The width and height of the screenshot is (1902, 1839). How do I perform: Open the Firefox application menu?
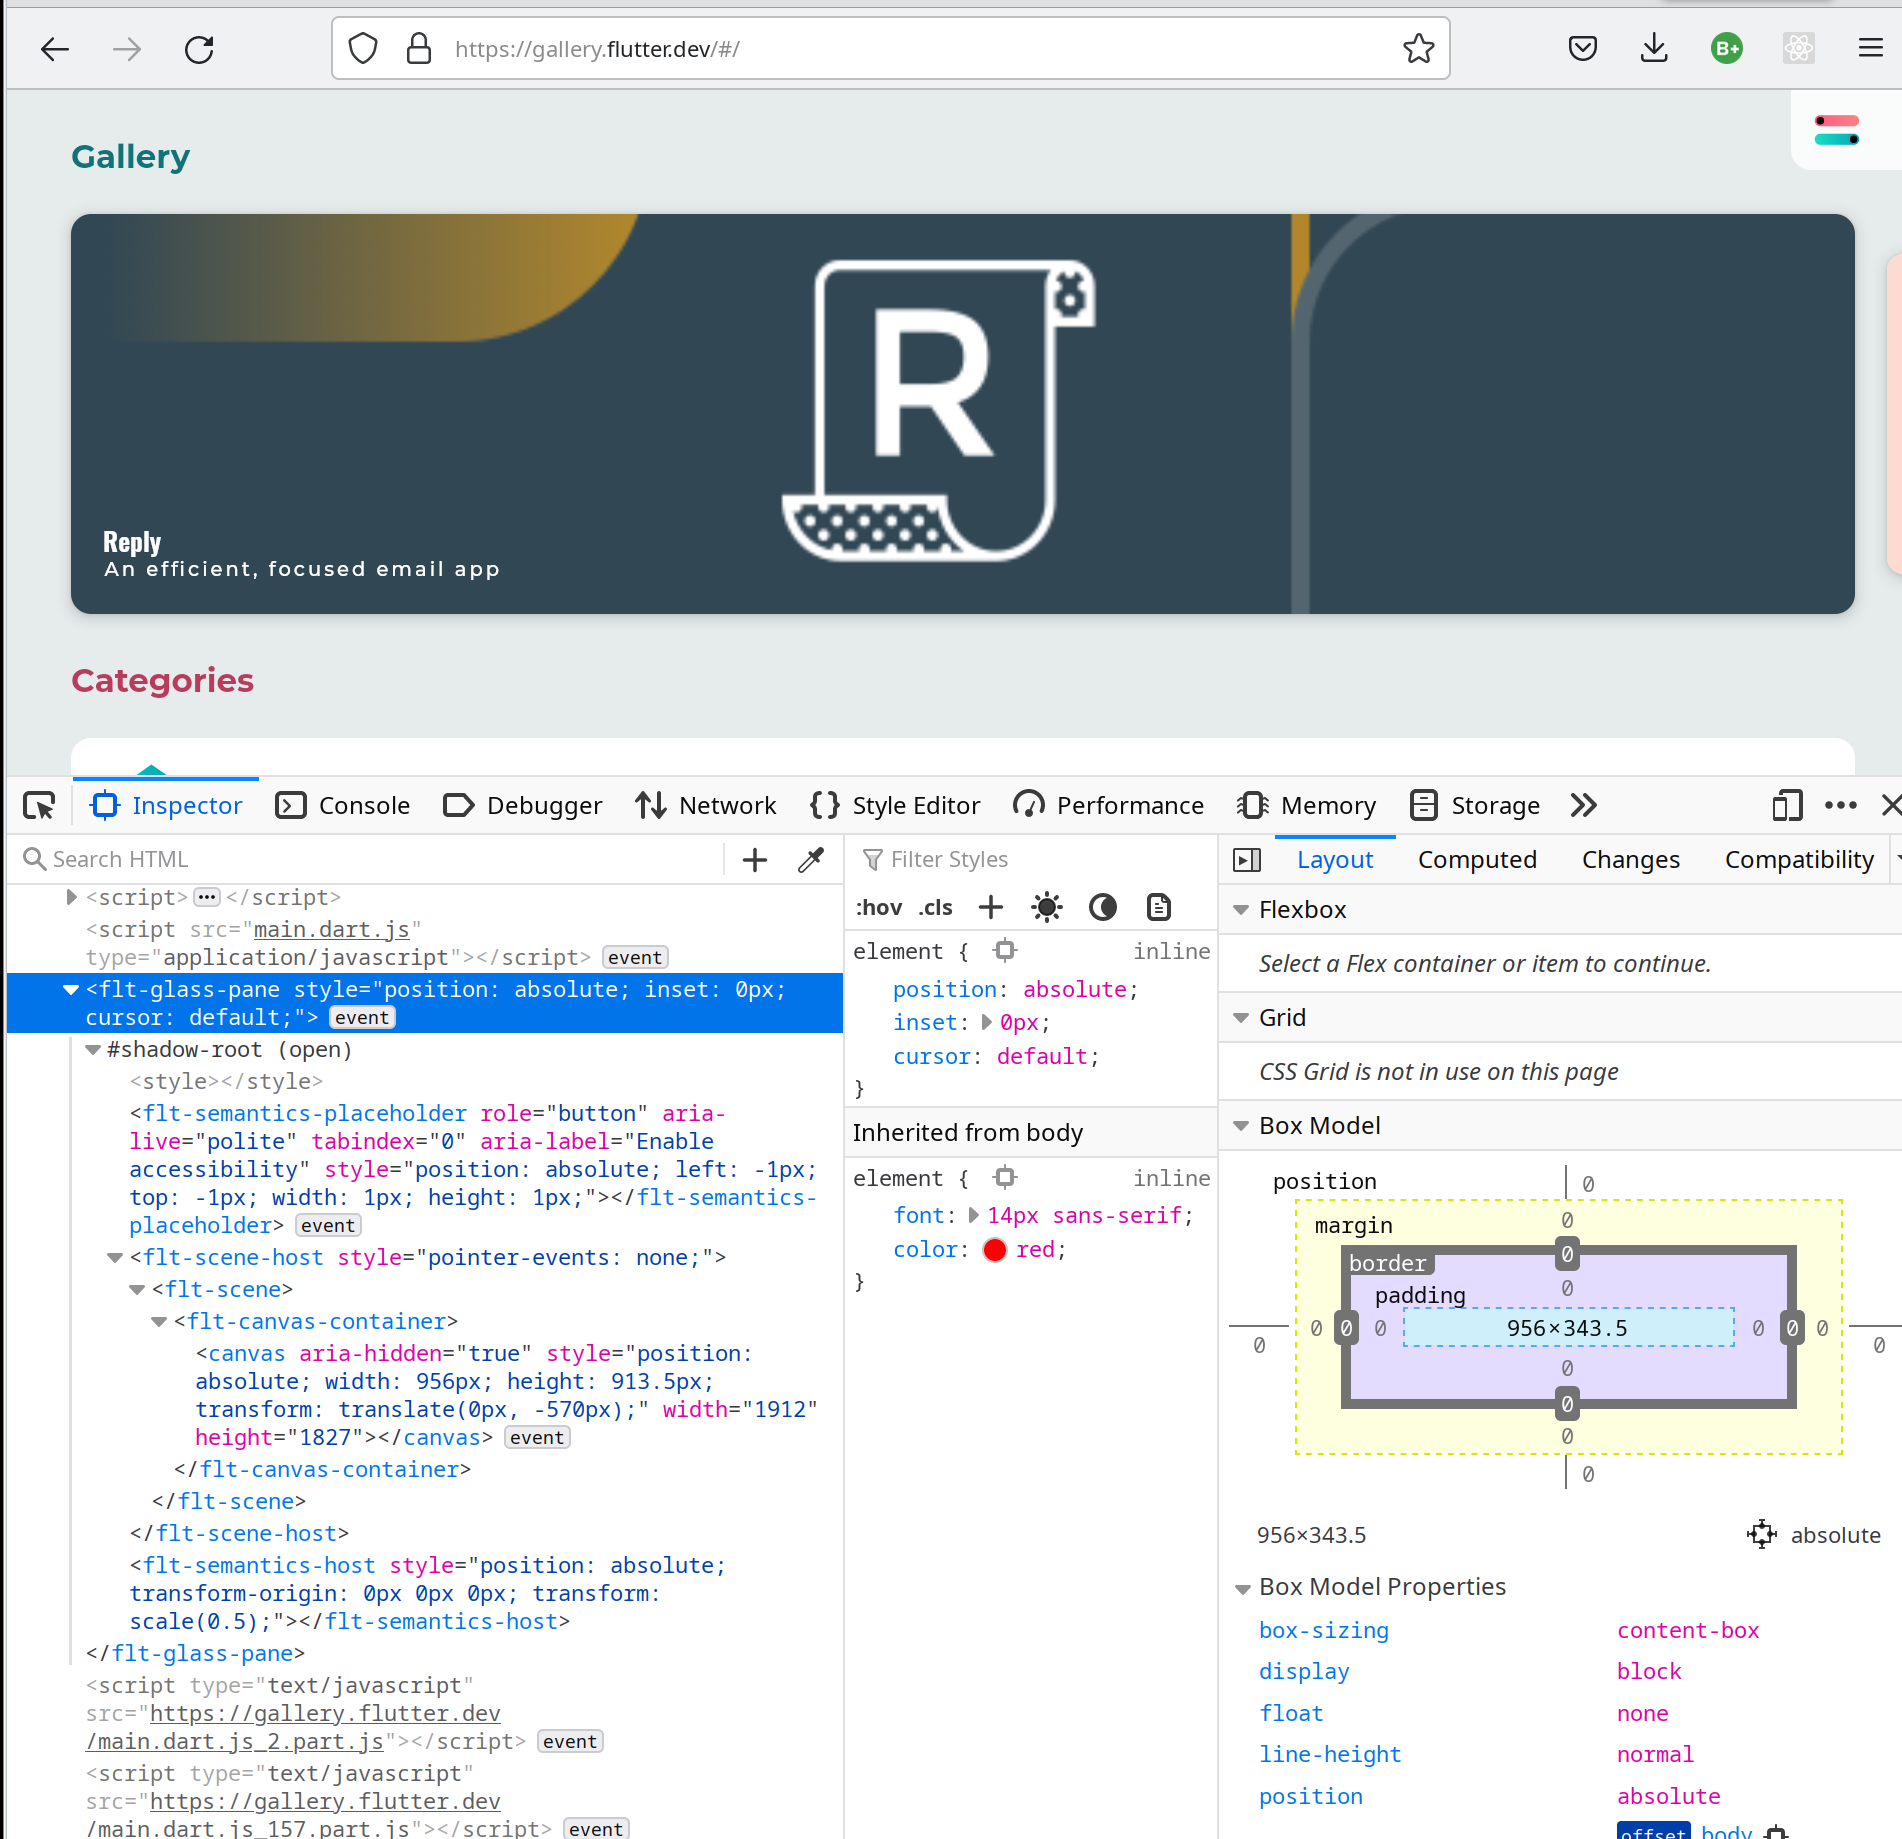[1870, 48]
